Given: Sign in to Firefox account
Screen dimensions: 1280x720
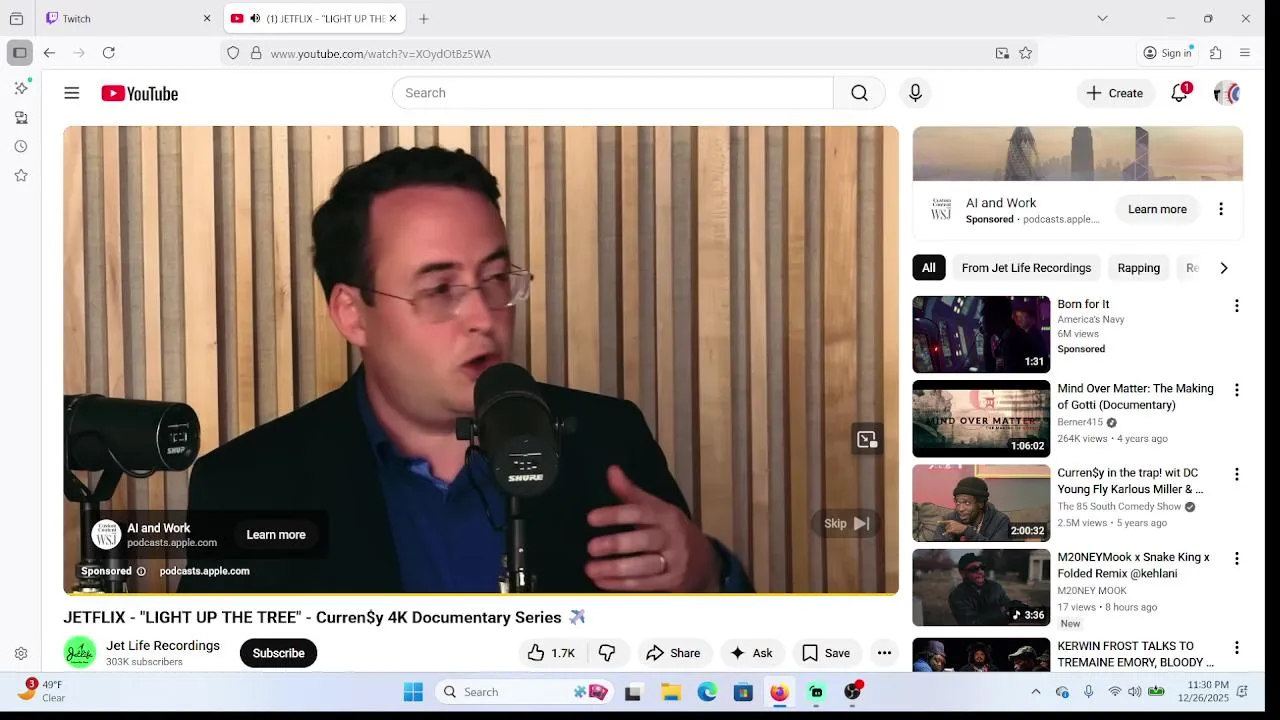Looking at the screenshot, I should tap(1168, 53).
